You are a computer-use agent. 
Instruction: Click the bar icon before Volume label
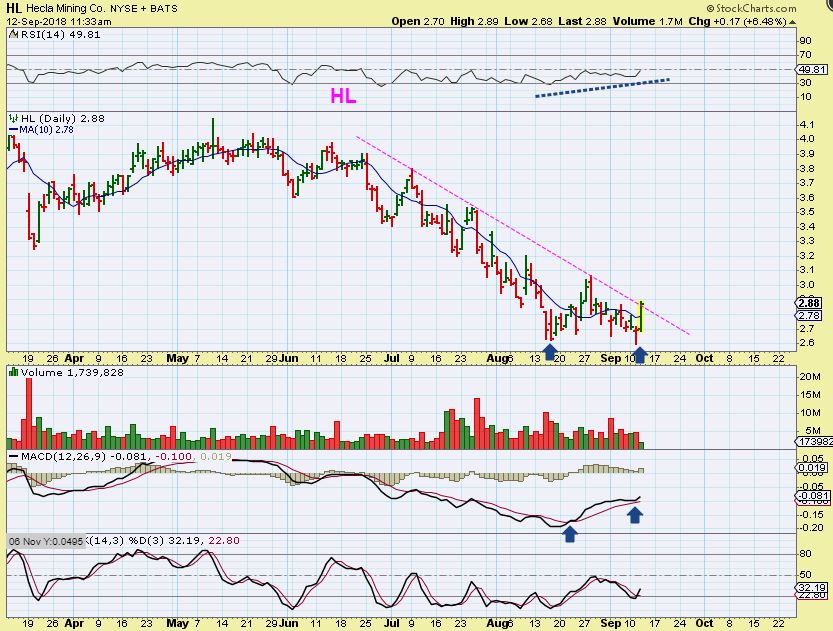click(14, 372)
